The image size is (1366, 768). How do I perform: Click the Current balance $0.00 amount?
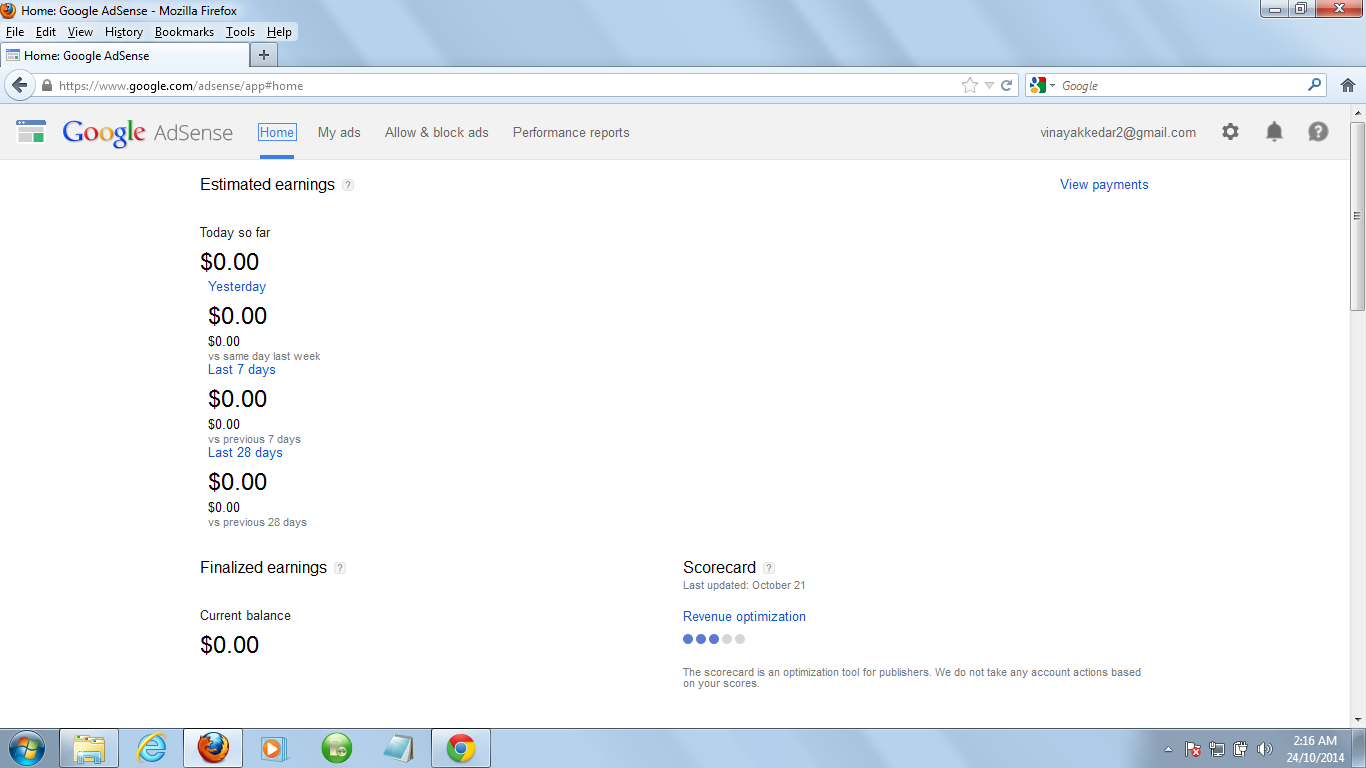230,645
